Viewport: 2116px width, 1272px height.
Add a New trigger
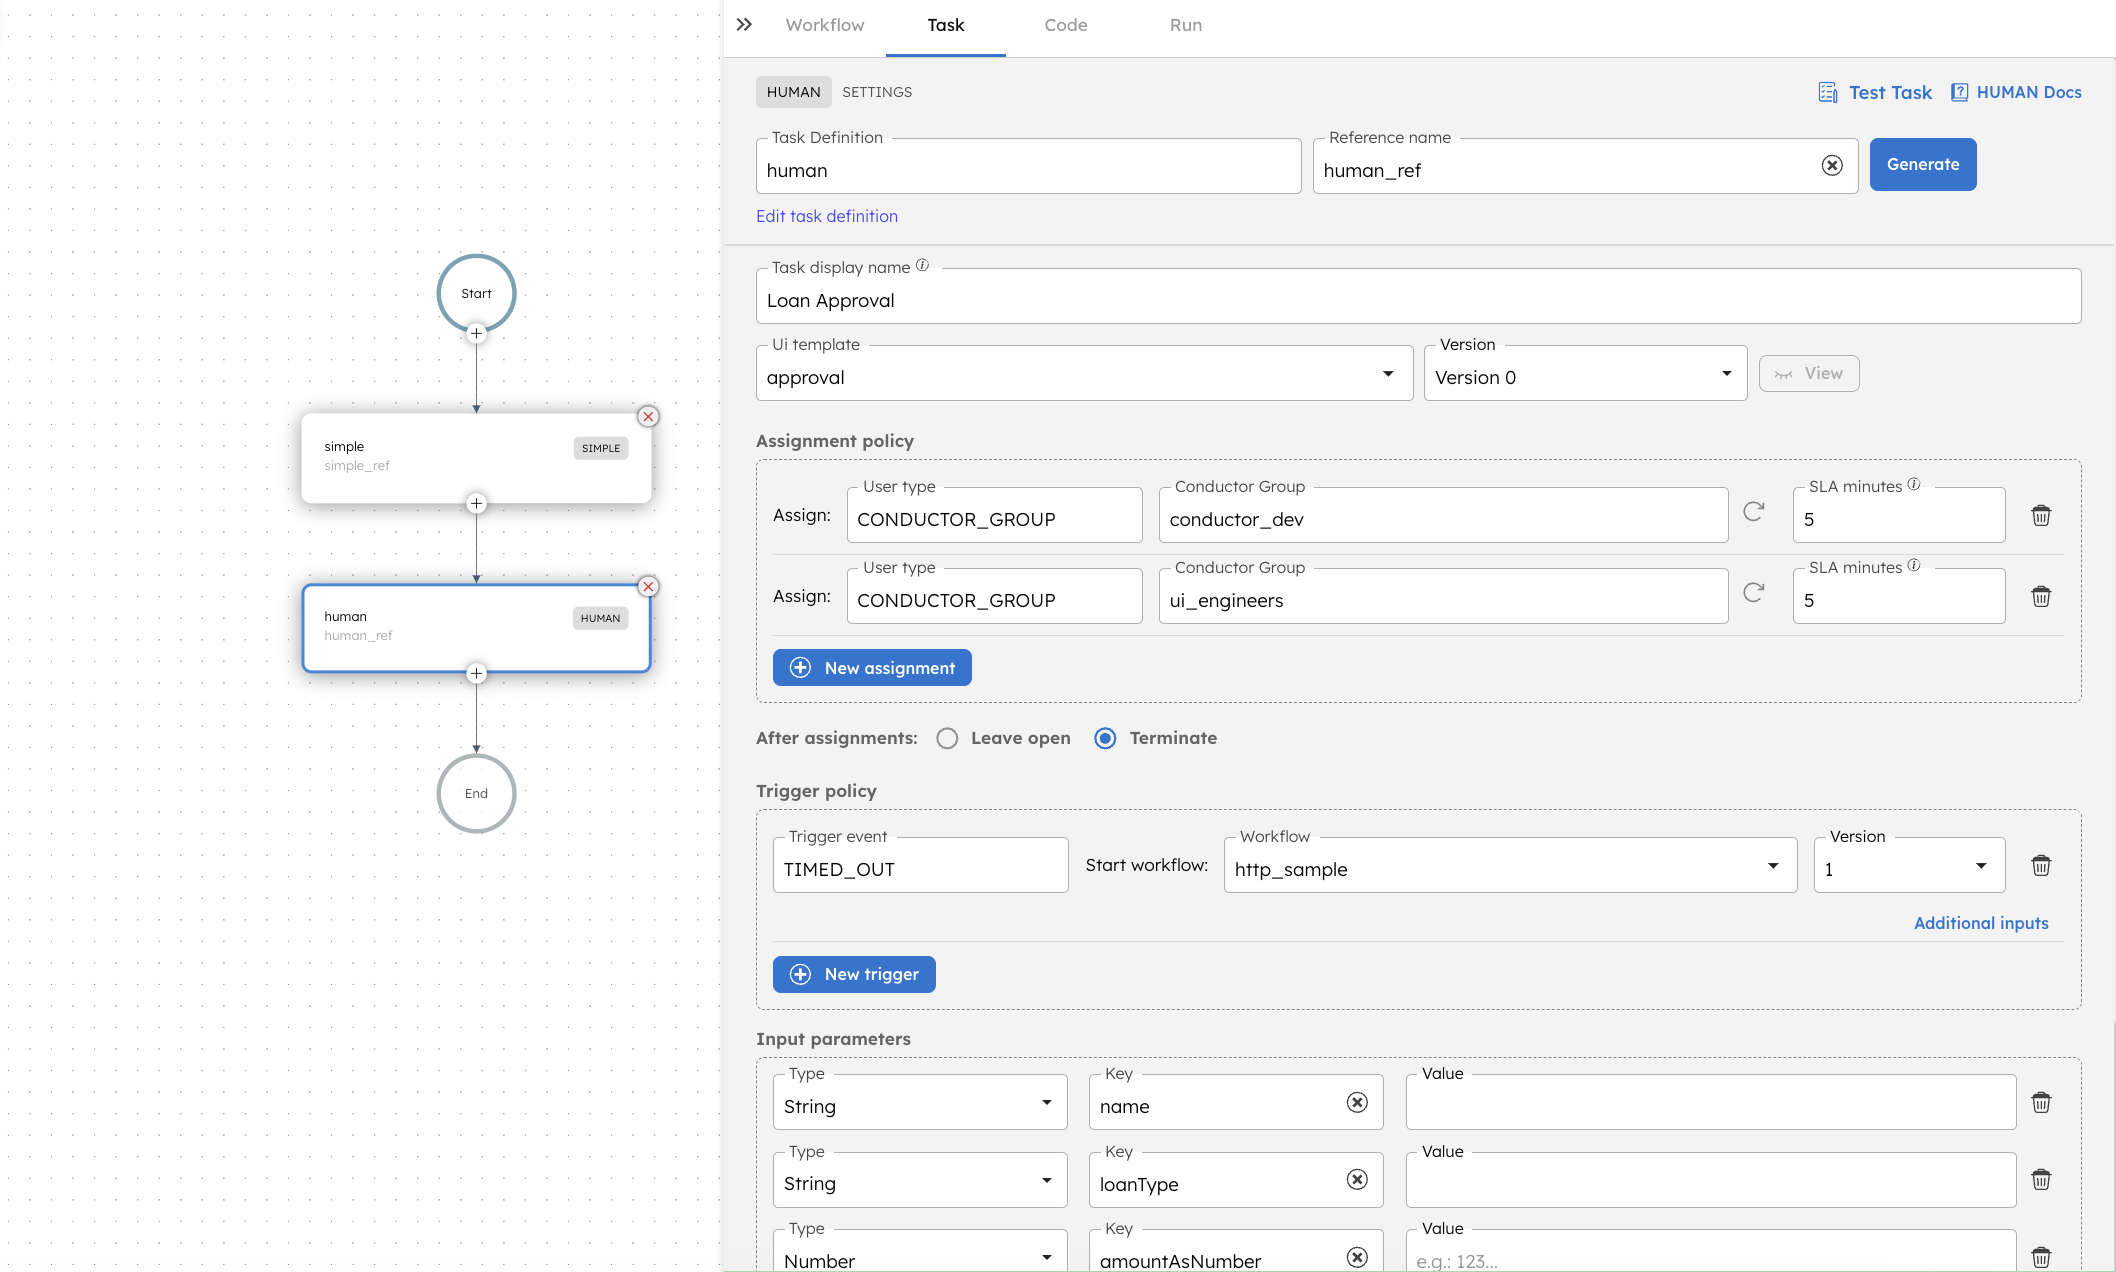(854, 975)
